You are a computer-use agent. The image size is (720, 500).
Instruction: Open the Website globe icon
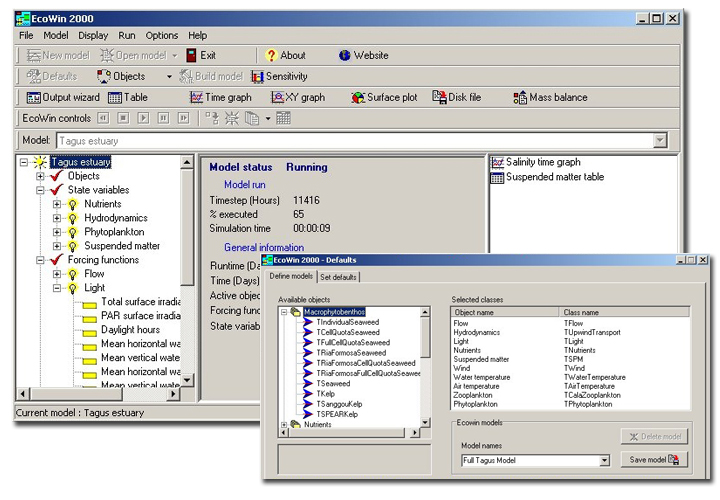[x=344, y=56]
